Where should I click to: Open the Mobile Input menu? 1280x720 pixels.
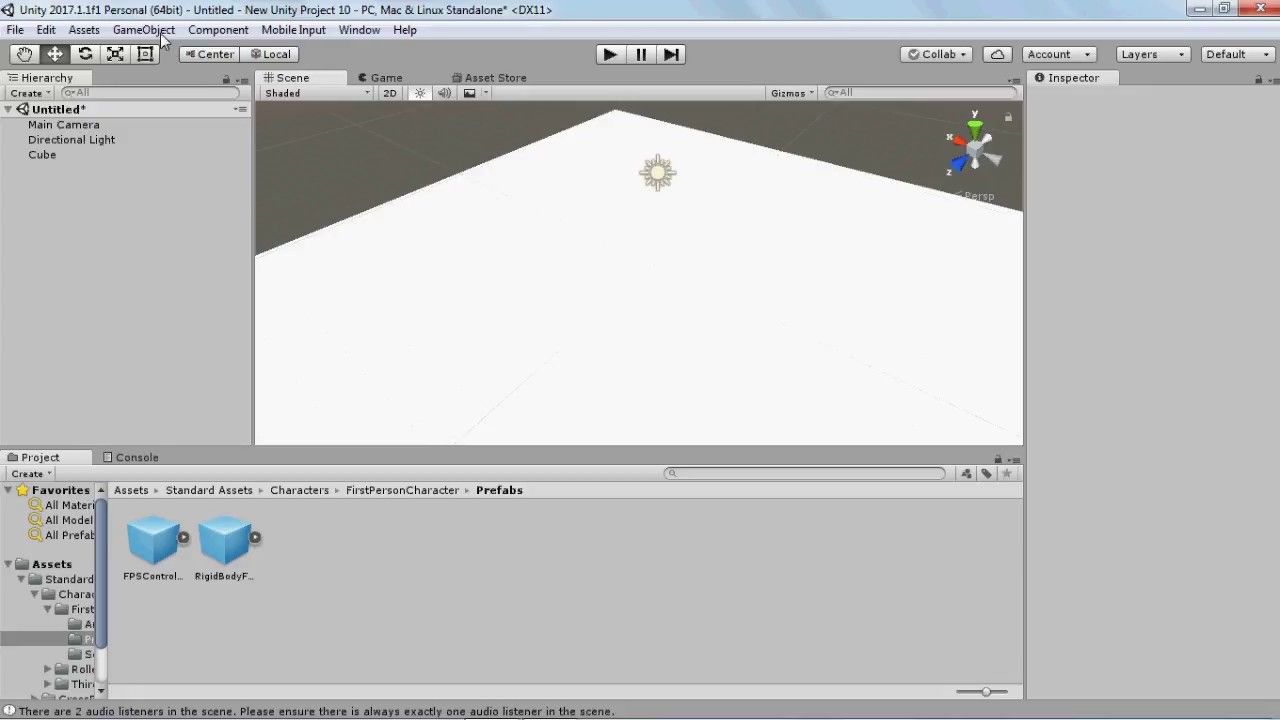[294, 30]
